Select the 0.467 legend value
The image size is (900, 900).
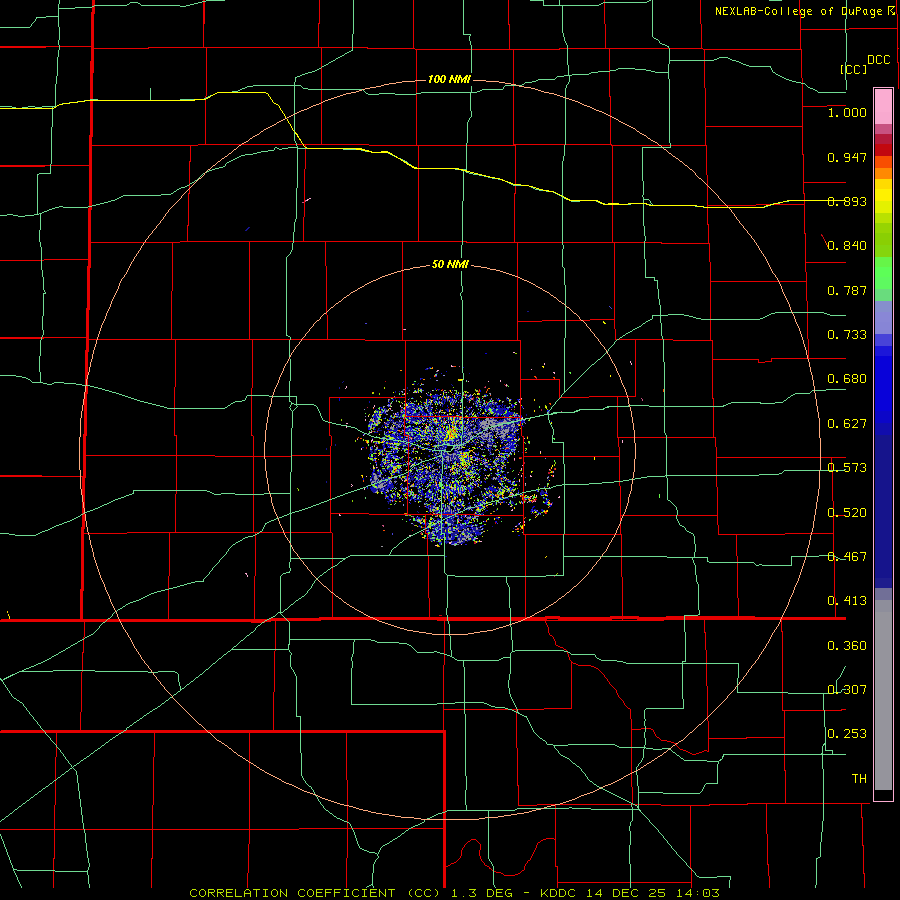click(x=847, y=557)
